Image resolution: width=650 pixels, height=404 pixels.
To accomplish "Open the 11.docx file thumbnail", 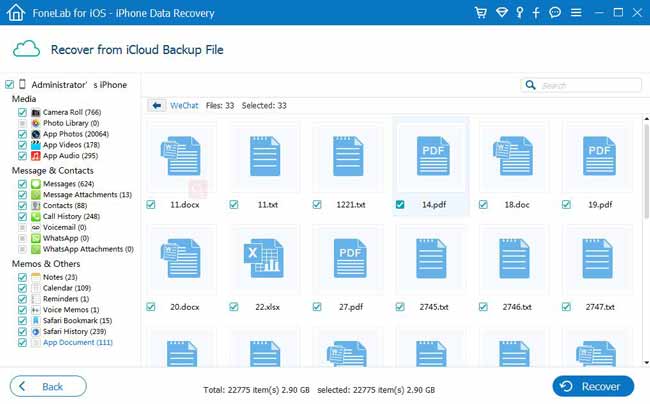I will 181,156.
